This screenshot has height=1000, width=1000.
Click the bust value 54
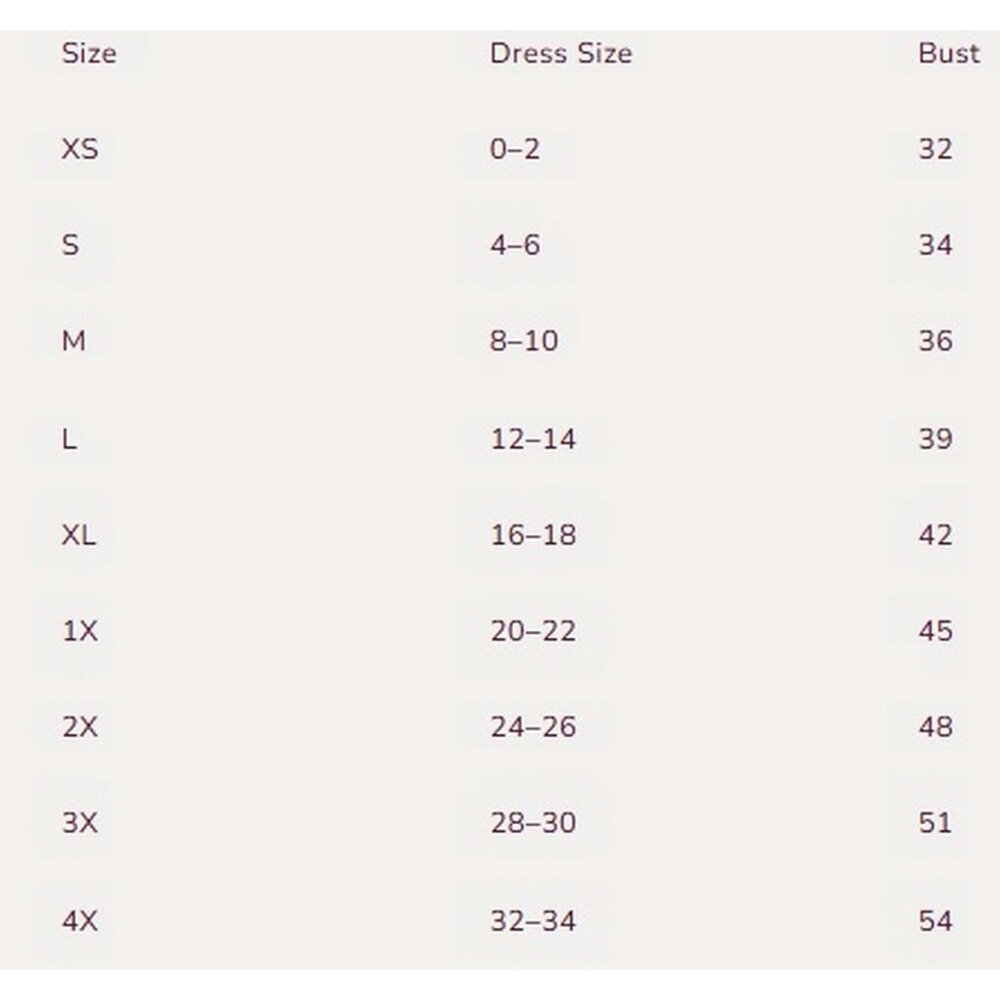[x=936, y=921]
